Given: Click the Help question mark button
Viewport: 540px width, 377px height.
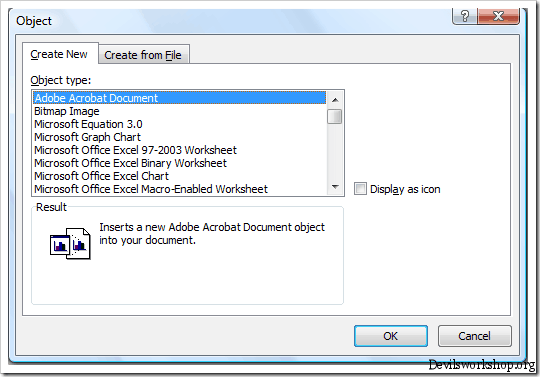Looking at the screenshot, I should point(465,16).
